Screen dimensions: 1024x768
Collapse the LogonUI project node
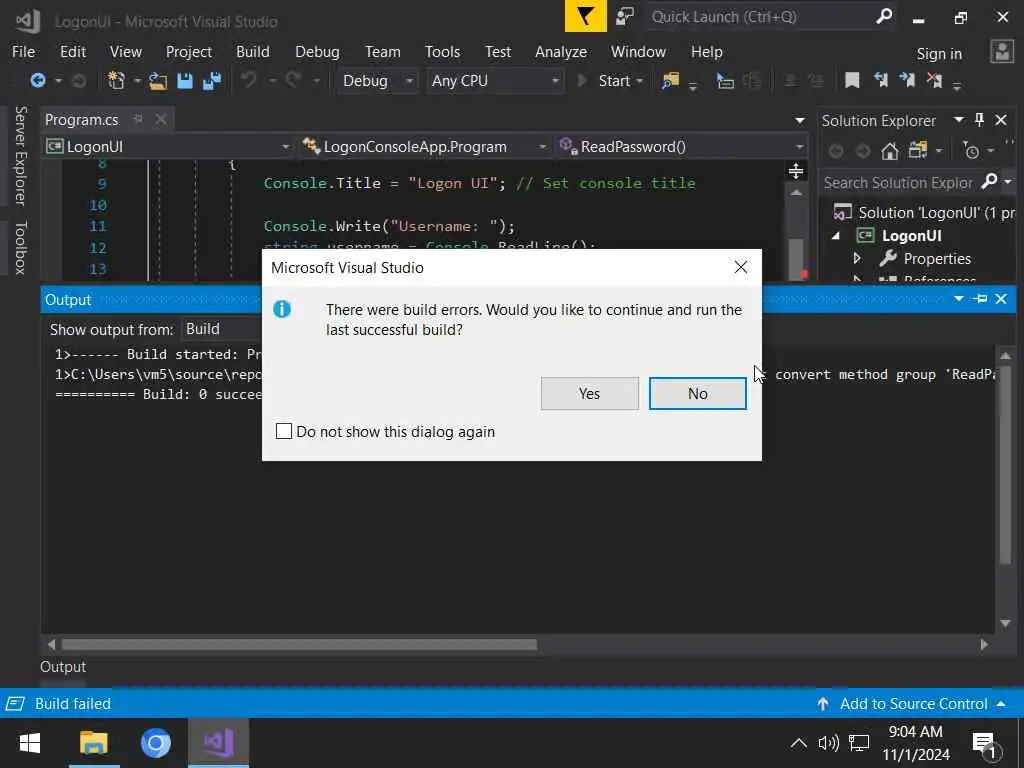pos(836,236)
